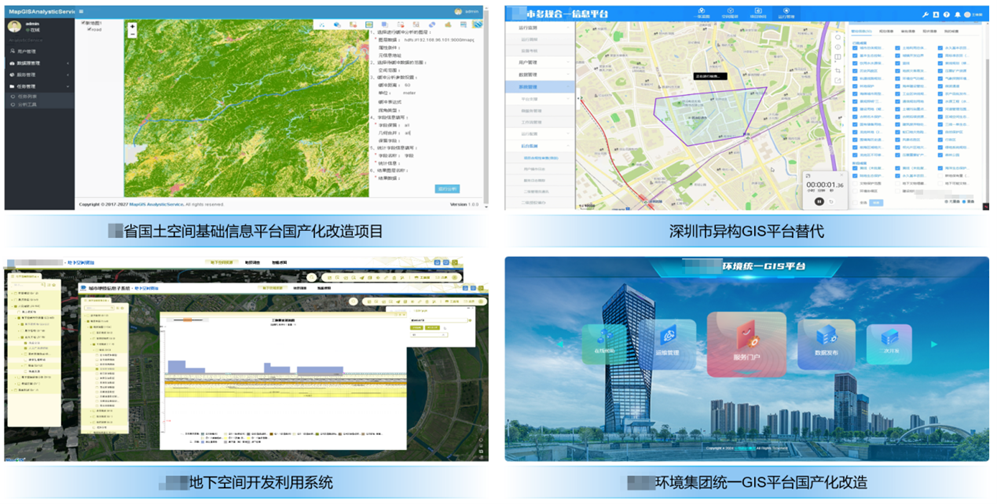This screenshot has width=997, height=504.
Task: Click the admin user avatar top right
Action: tap(459, 12)
